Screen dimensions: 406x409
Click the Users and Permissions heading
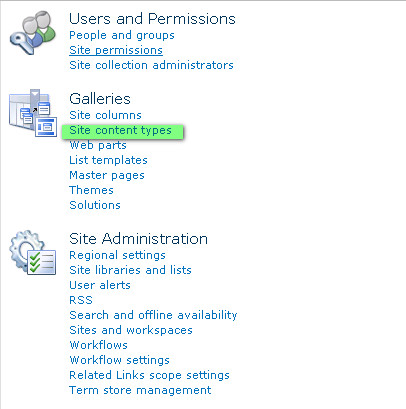152,19
